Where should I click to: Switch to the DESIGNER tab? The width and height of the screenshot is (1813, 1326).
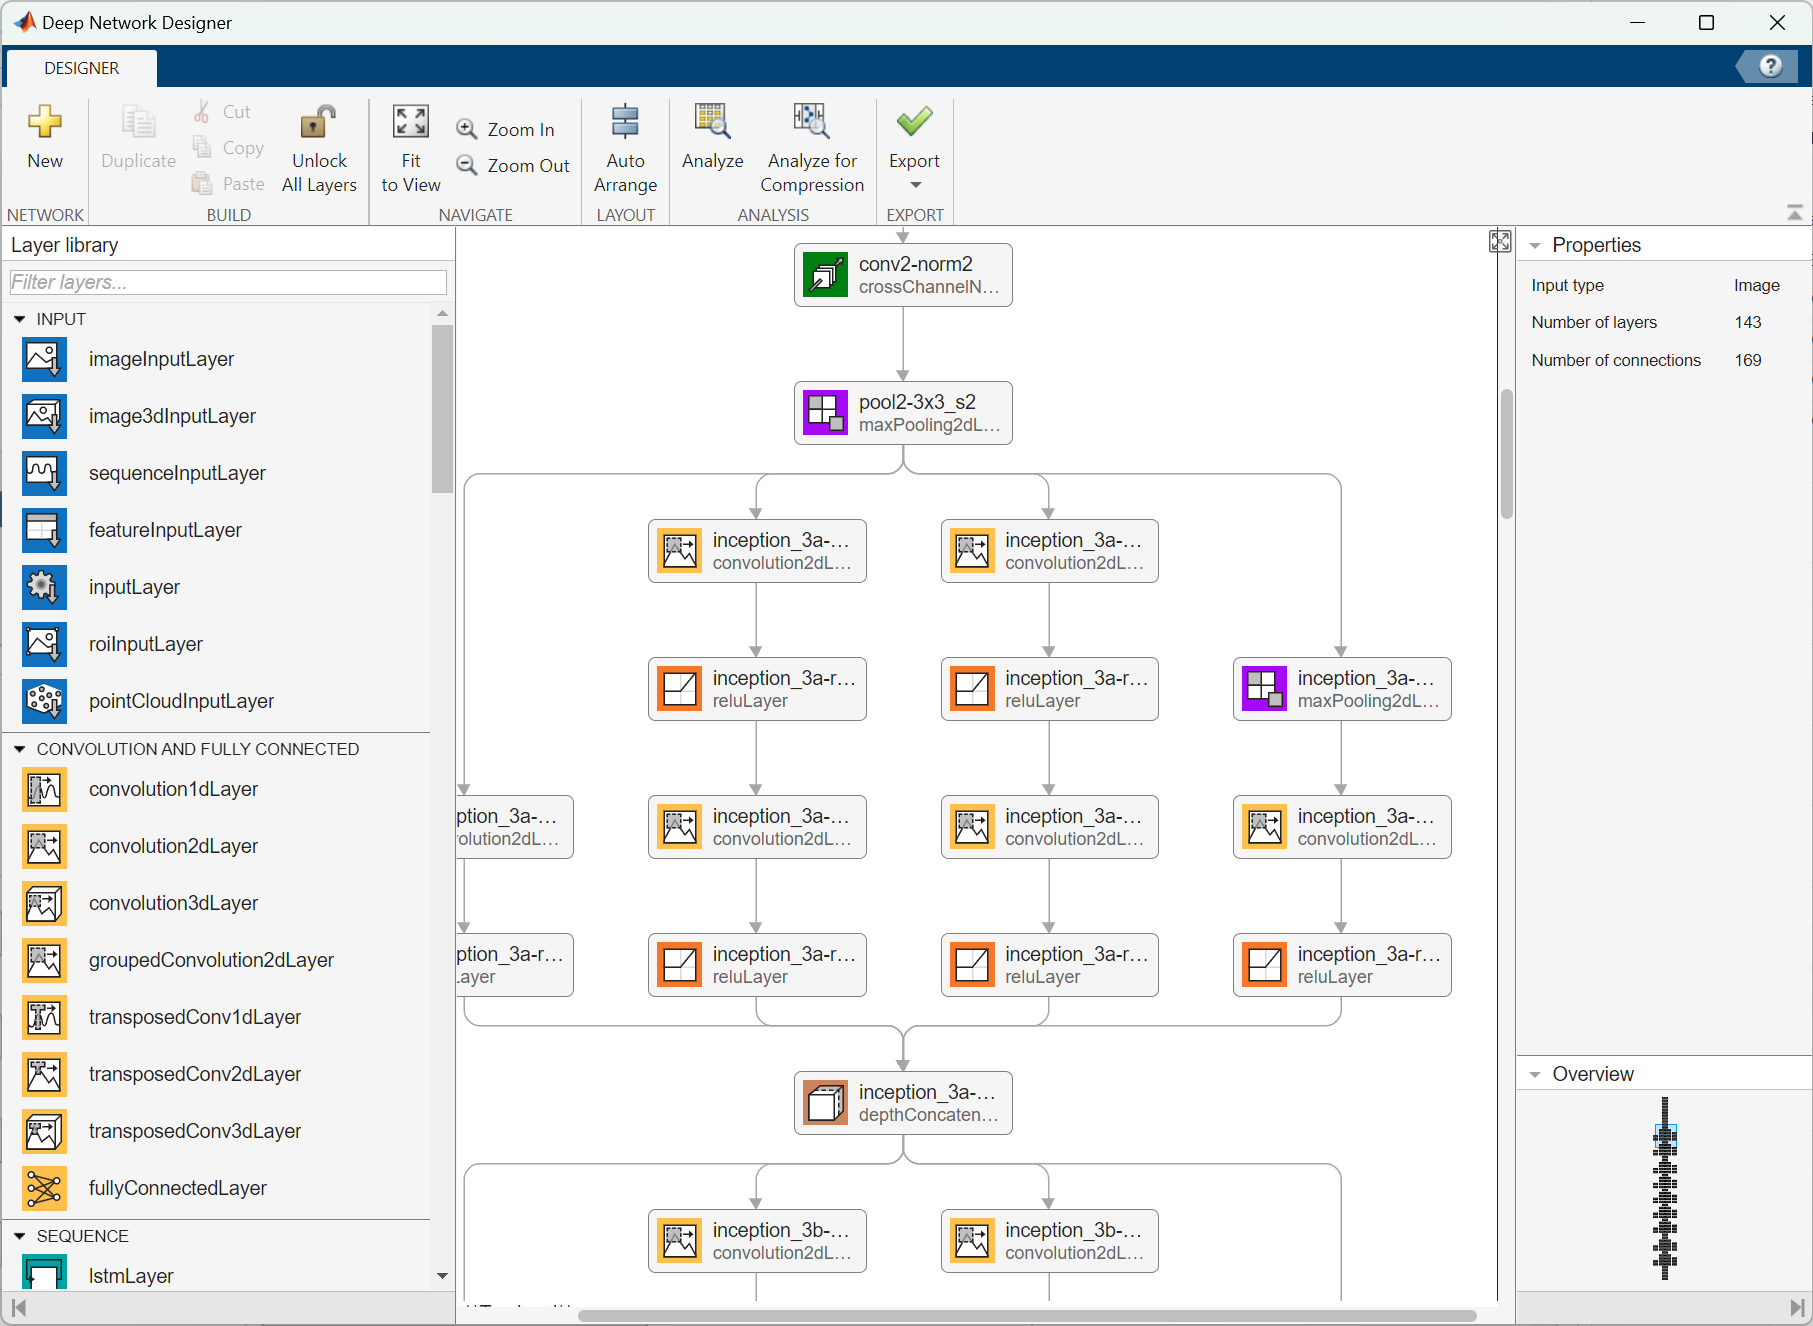point(82,68)
